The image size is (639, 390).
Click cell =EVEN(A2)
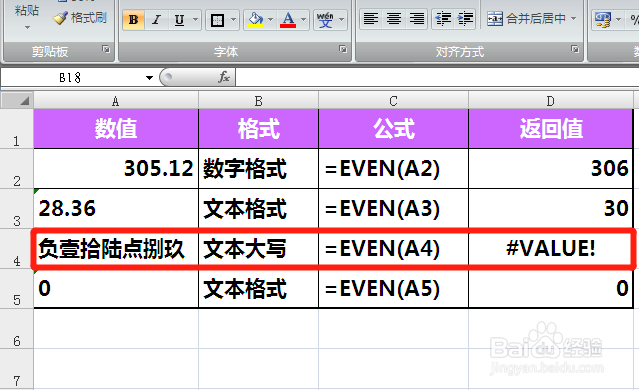pyautogui.click(x=393, y=168)
